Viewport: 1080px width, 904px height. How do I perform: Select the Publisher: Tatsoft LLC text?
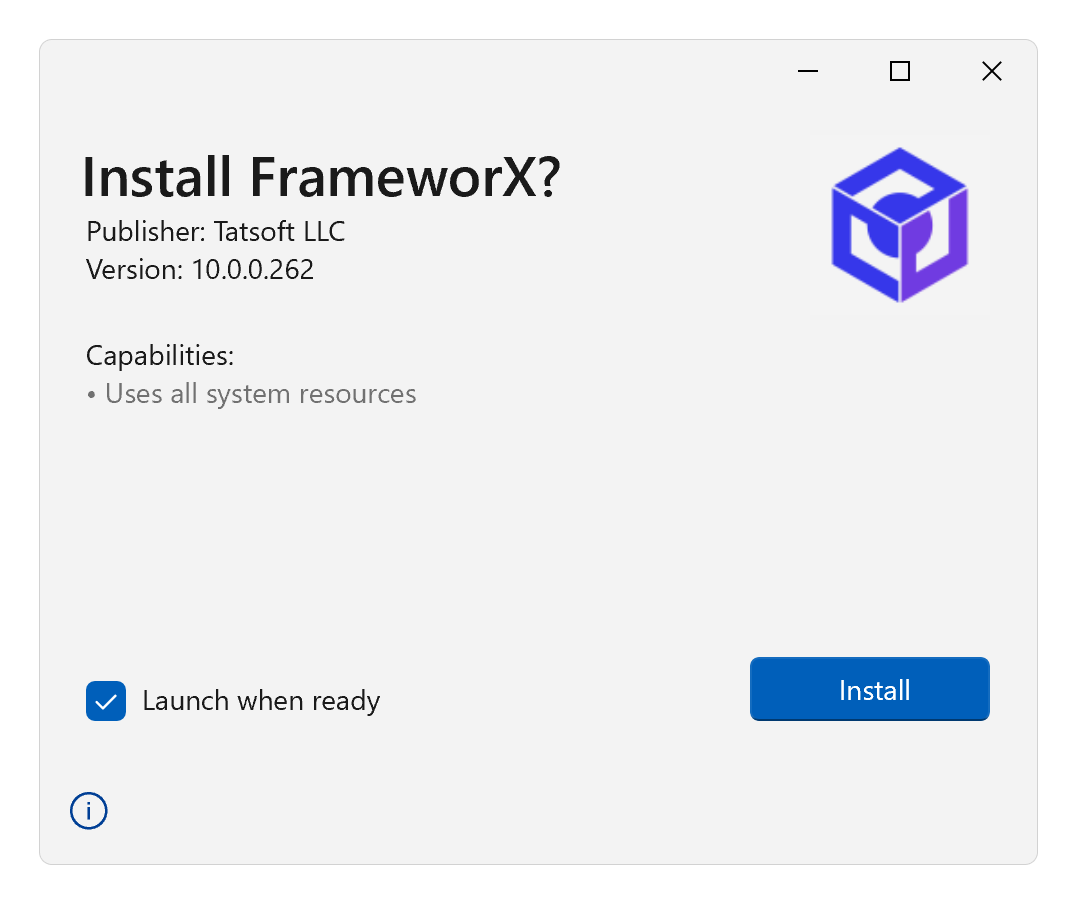tap(216, 232)
